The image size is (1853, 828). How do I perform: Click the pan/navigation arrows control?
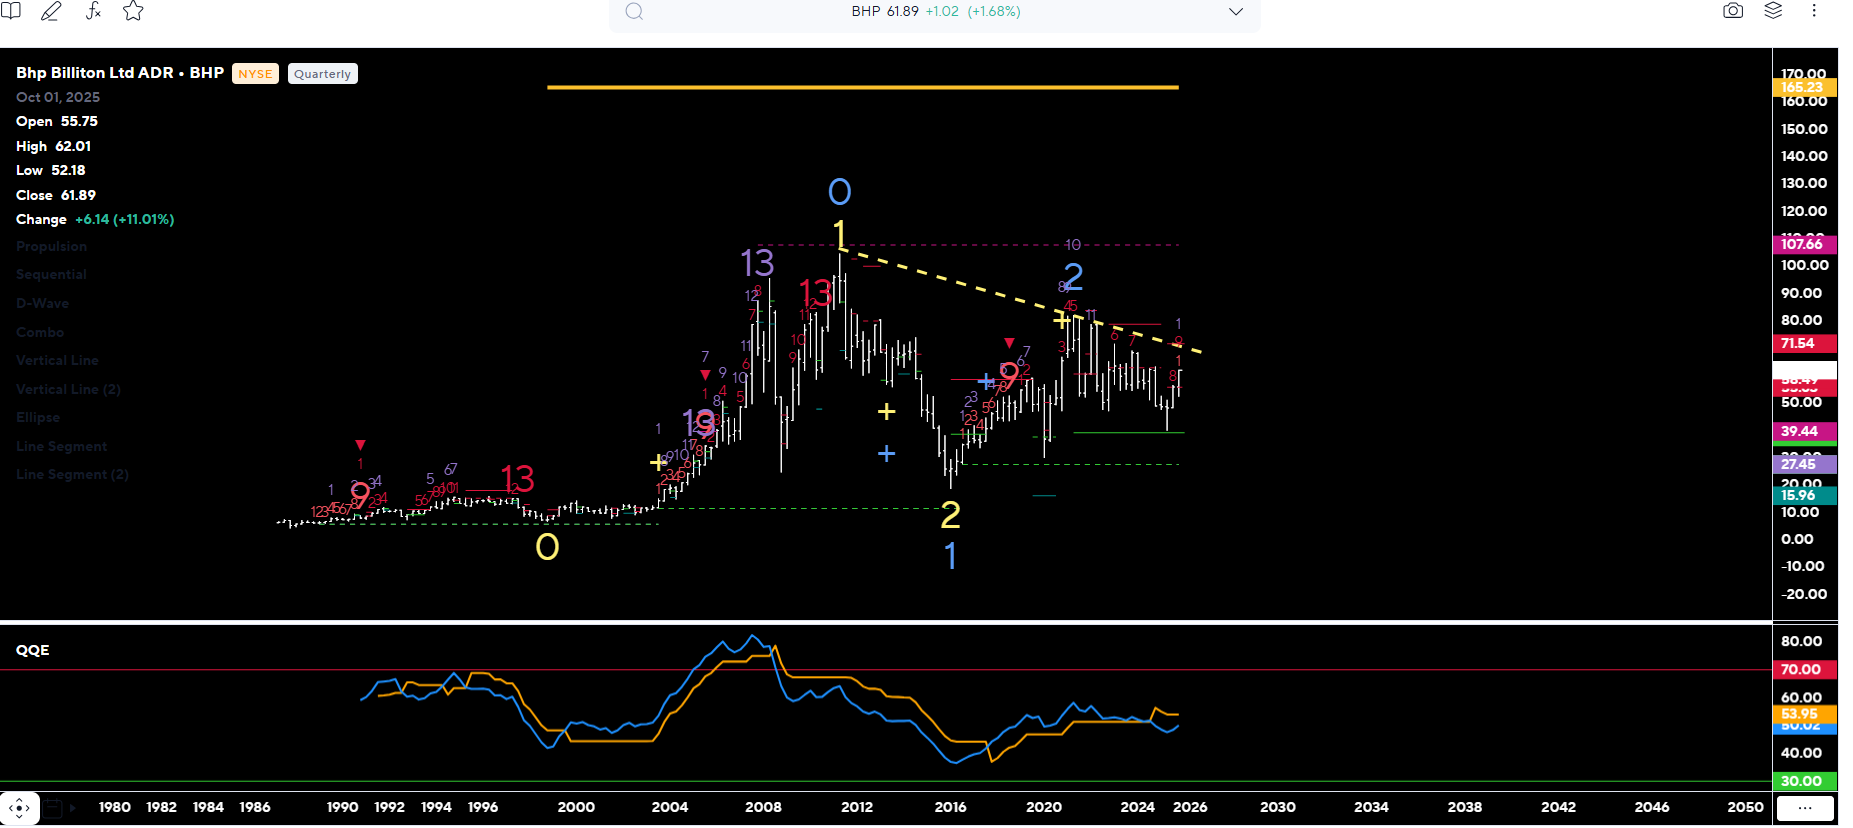click(x=19, y=807)
